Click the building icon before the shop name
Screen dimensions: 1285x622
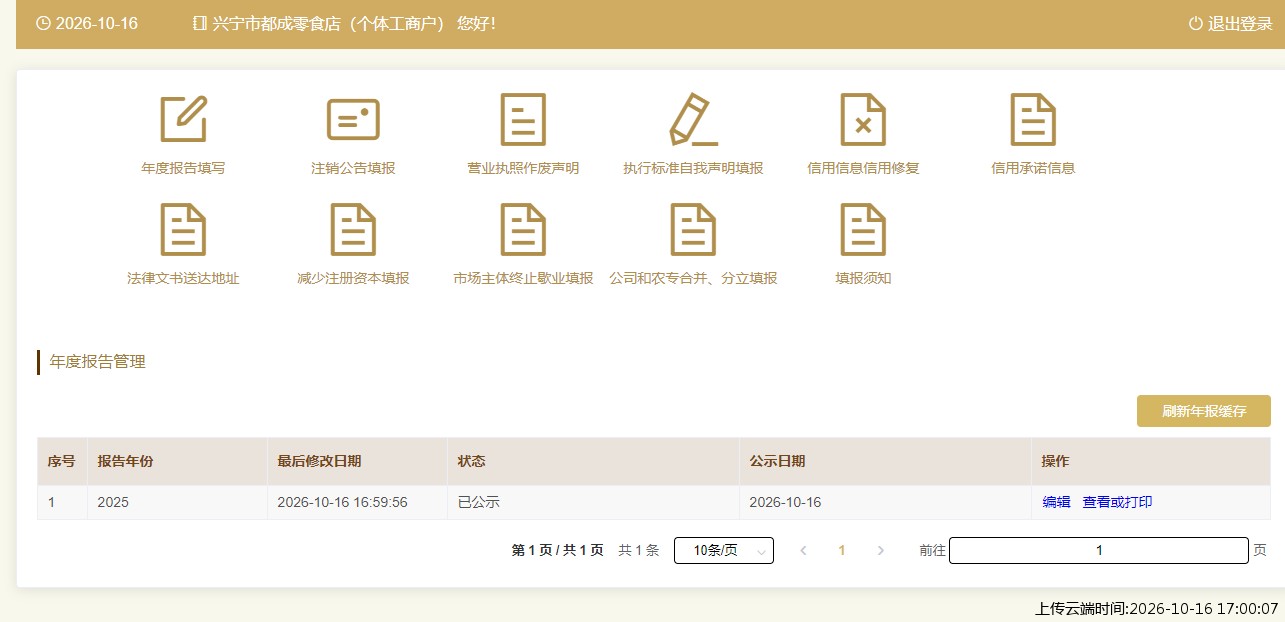[200, 23]
